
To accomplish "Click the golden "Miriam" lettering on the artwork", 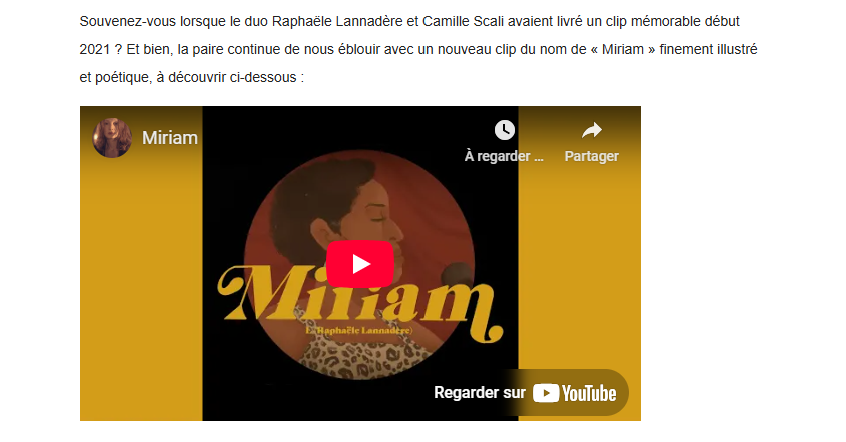I will click(x=360, y=302).
